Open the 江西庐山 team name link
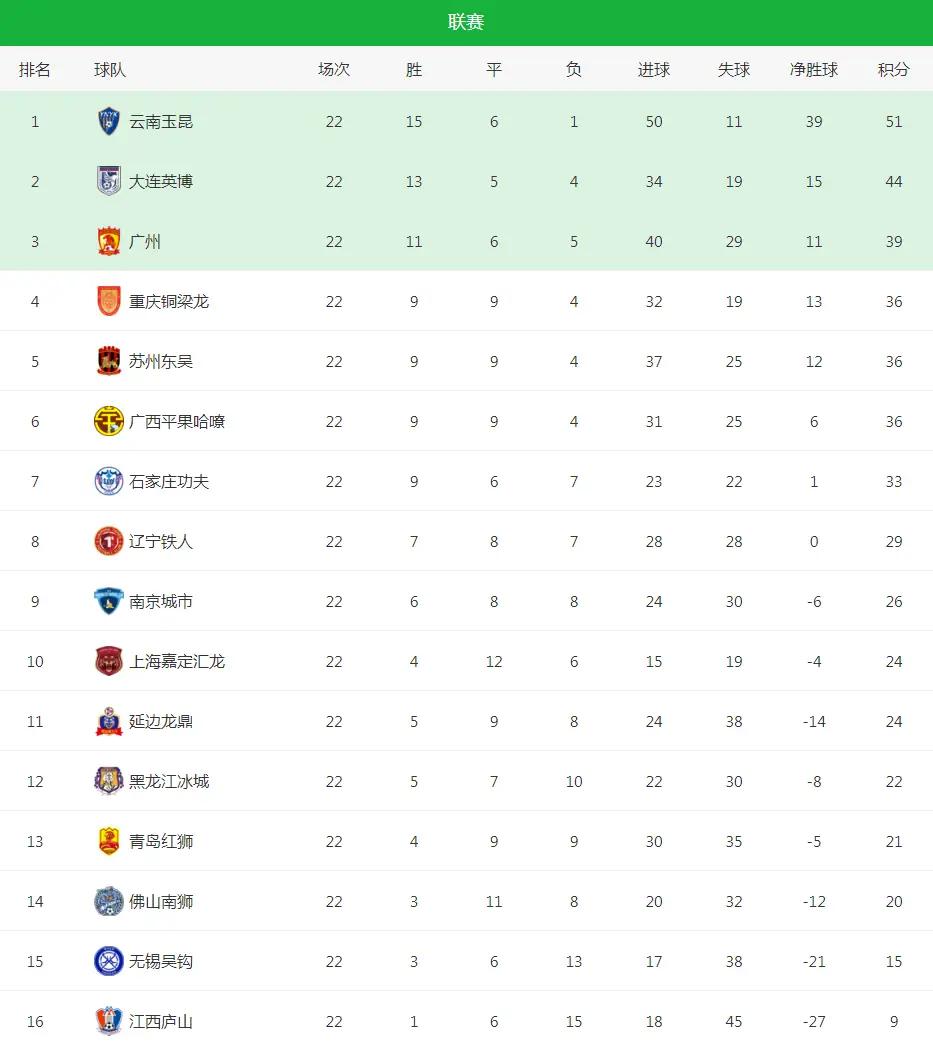 (161, 1021)
